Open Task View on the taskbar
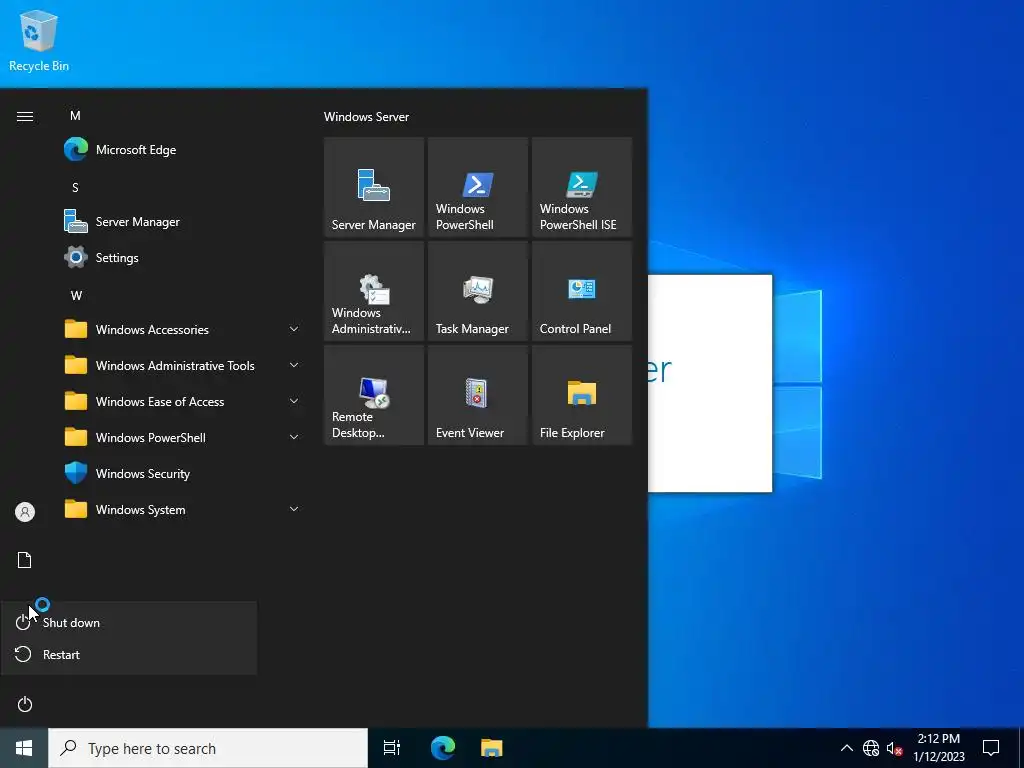Screen dimensions: 1024x768 coord(392,748)
